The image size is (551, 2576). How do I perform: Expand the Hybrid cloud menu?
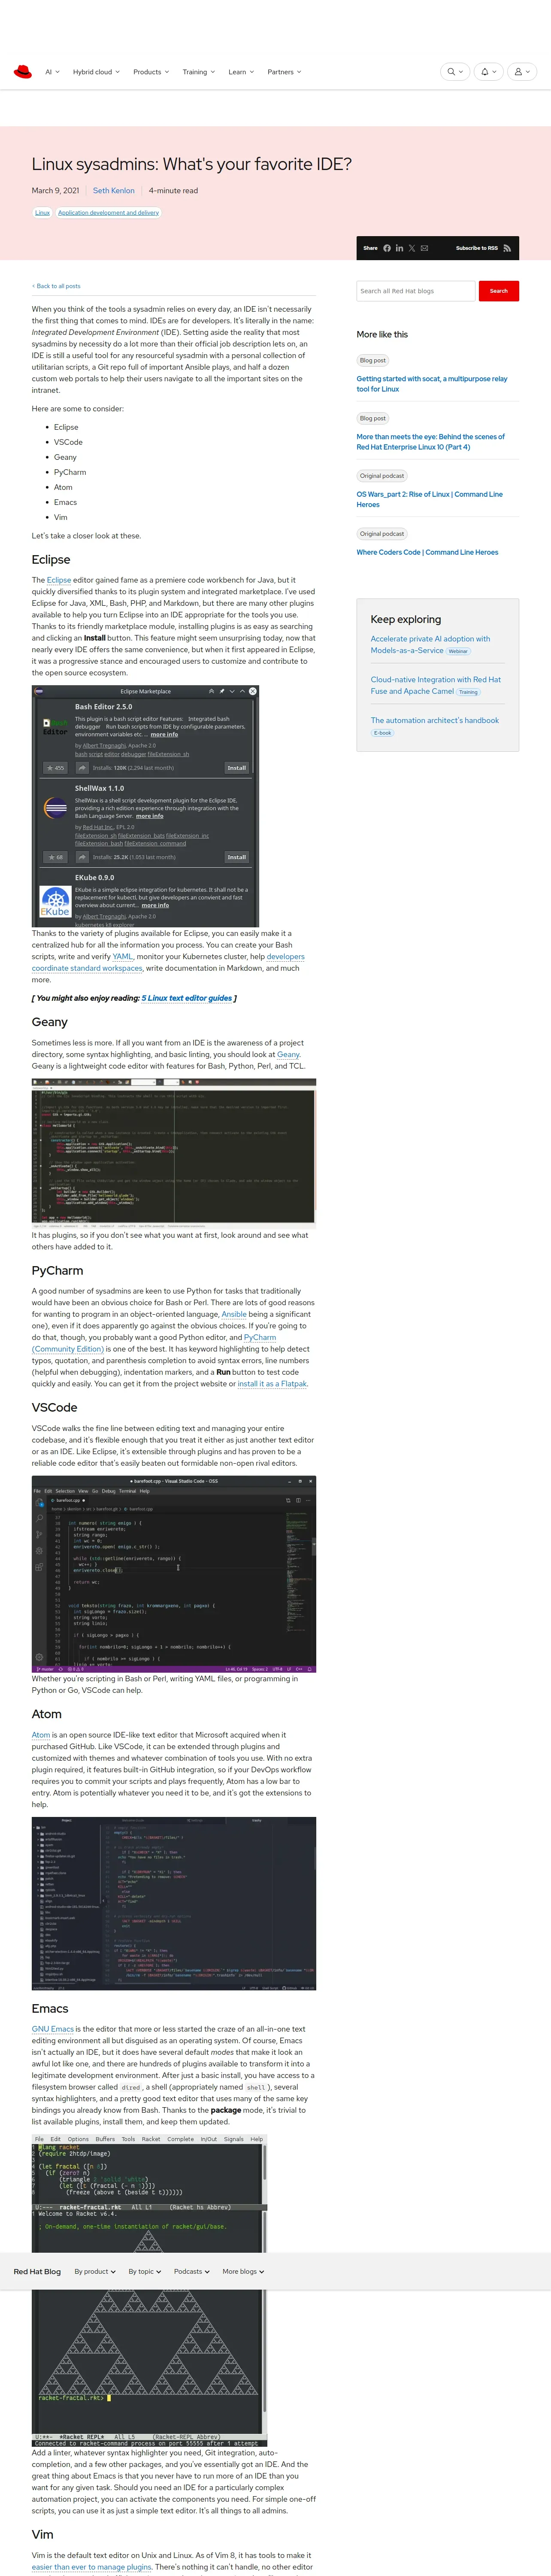[96, 72]
